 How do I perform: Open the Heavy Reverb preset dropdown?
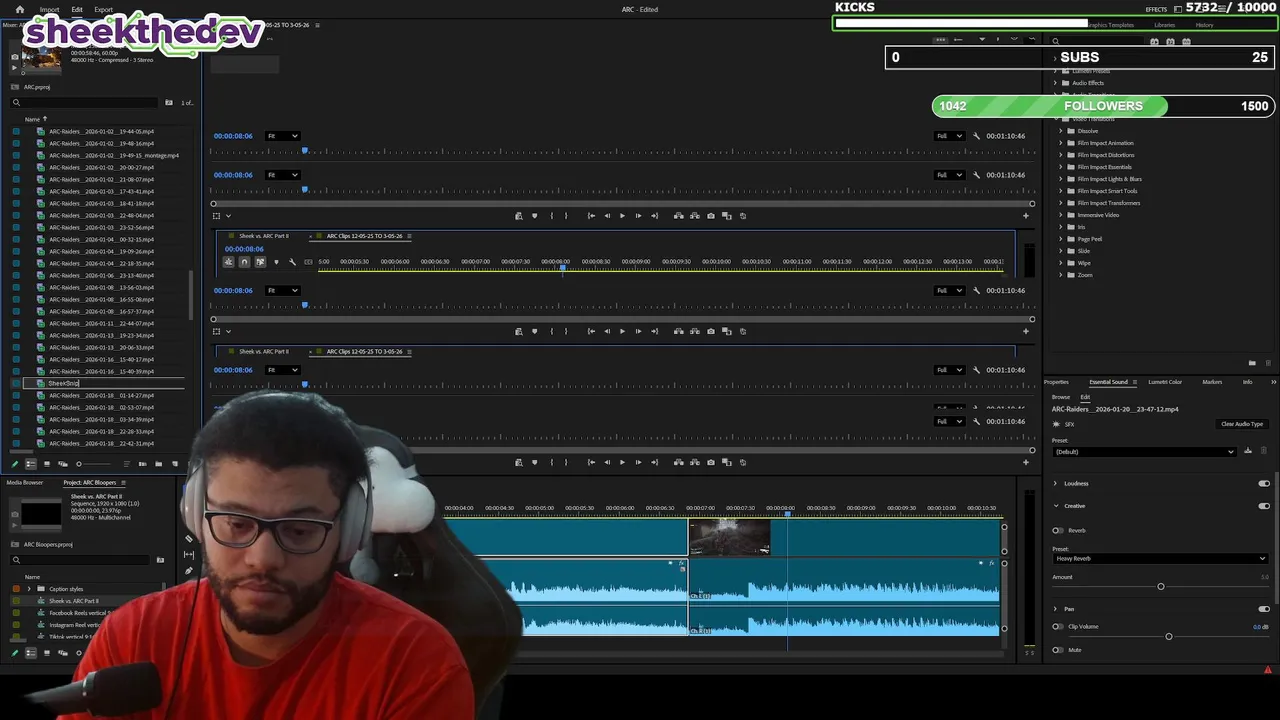coord(1160,558)
